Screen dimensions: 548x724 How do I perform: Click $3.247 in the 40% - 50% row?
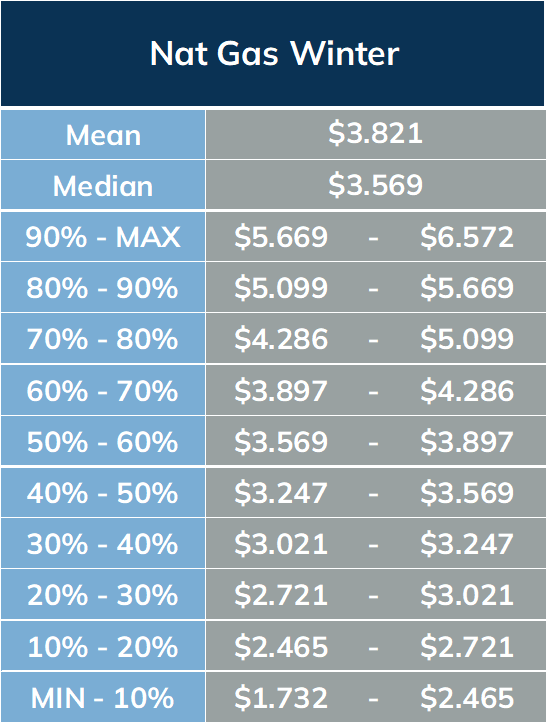pos(281,493)
